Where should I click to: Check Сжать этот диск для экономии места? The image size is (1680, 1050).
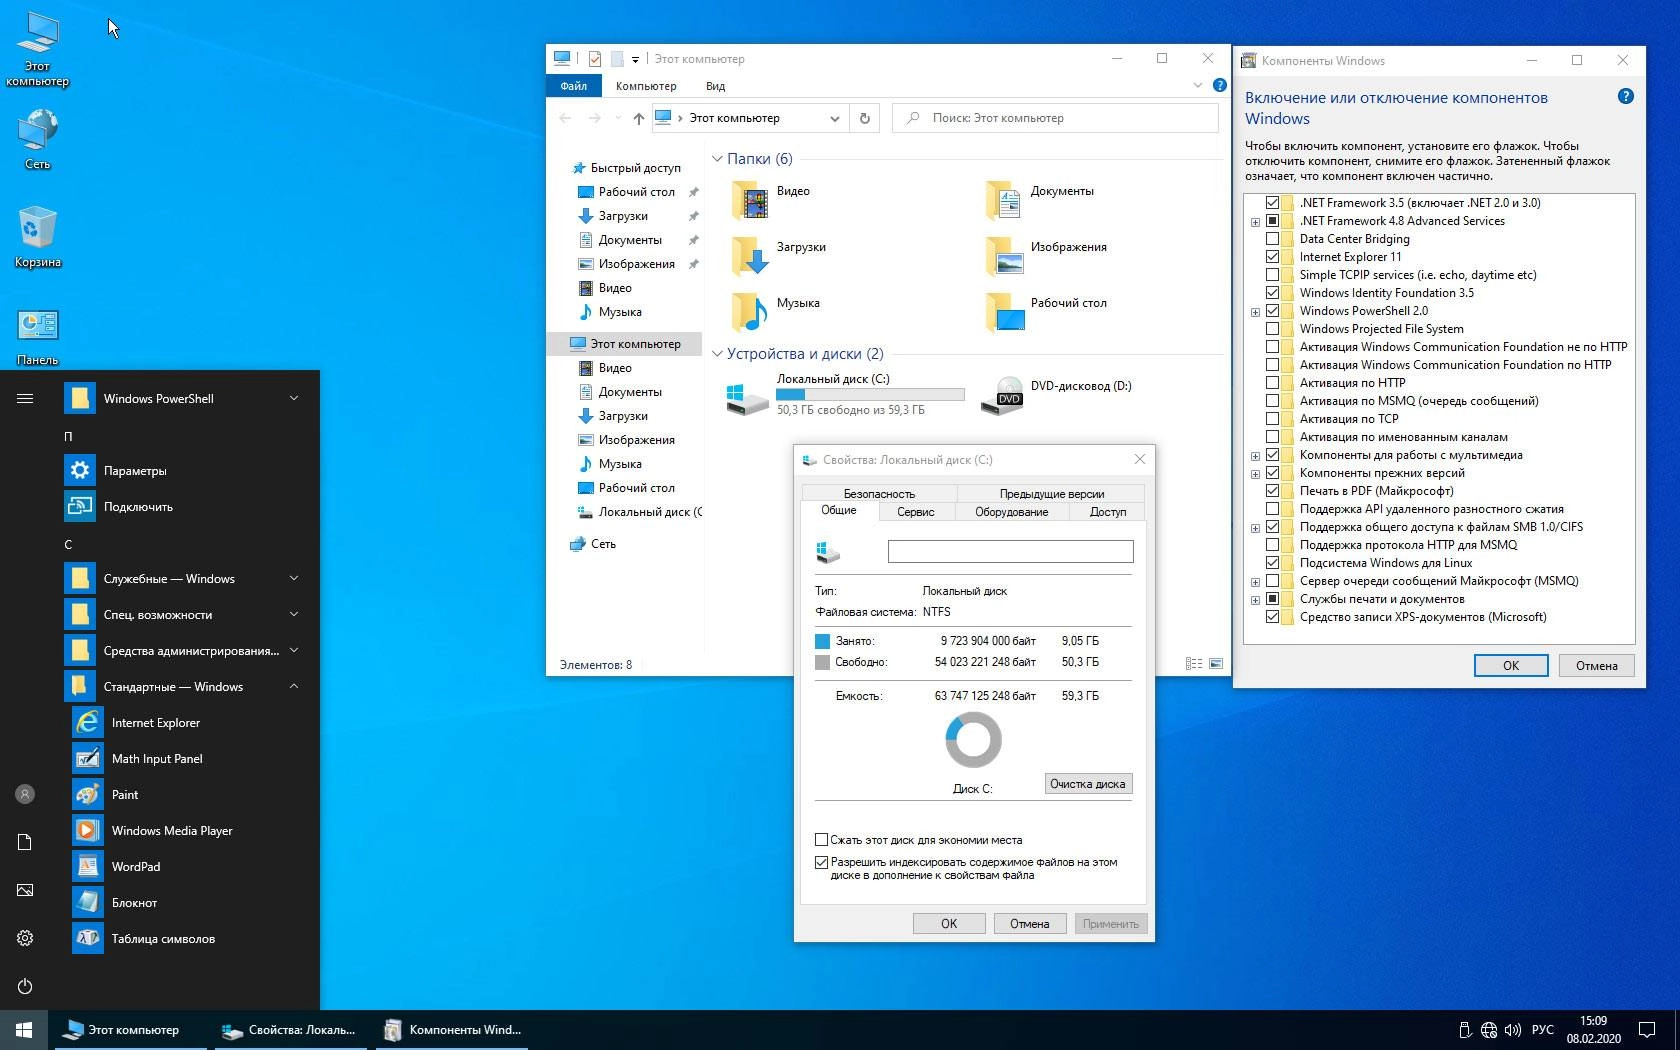821,840
